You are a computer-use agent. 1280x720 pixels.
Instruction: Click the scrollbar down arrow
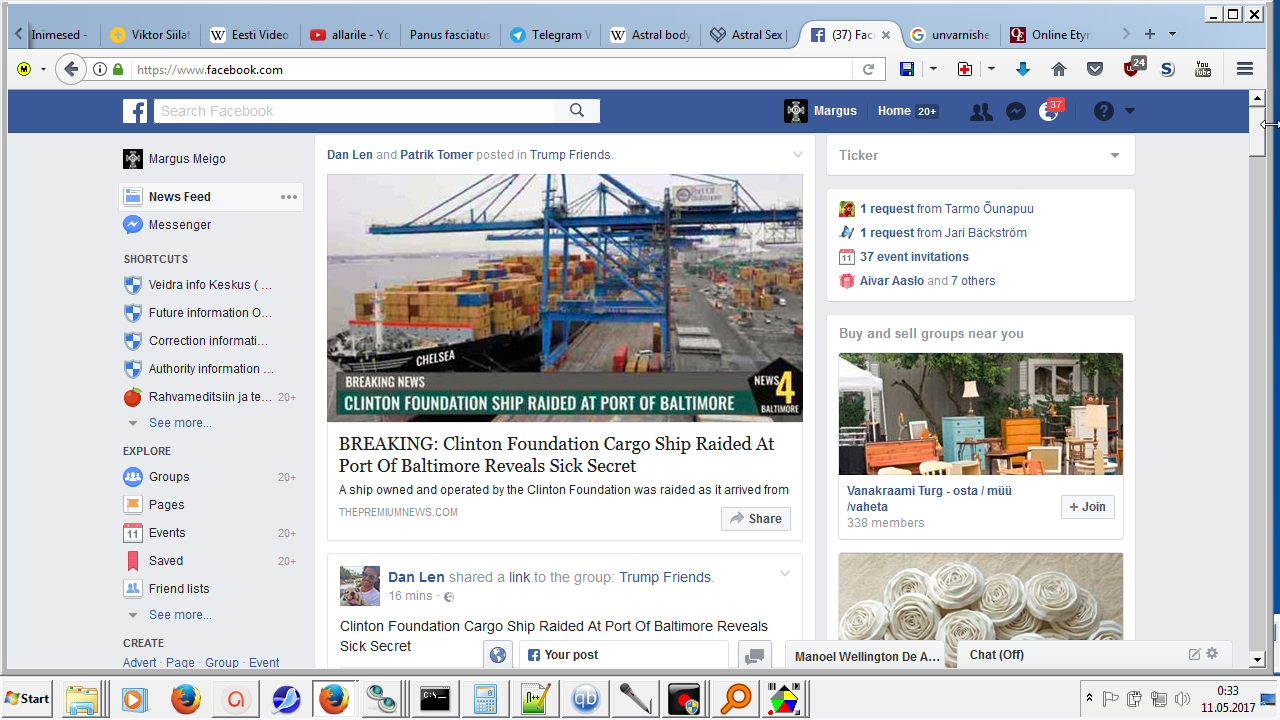[1258, 659]
